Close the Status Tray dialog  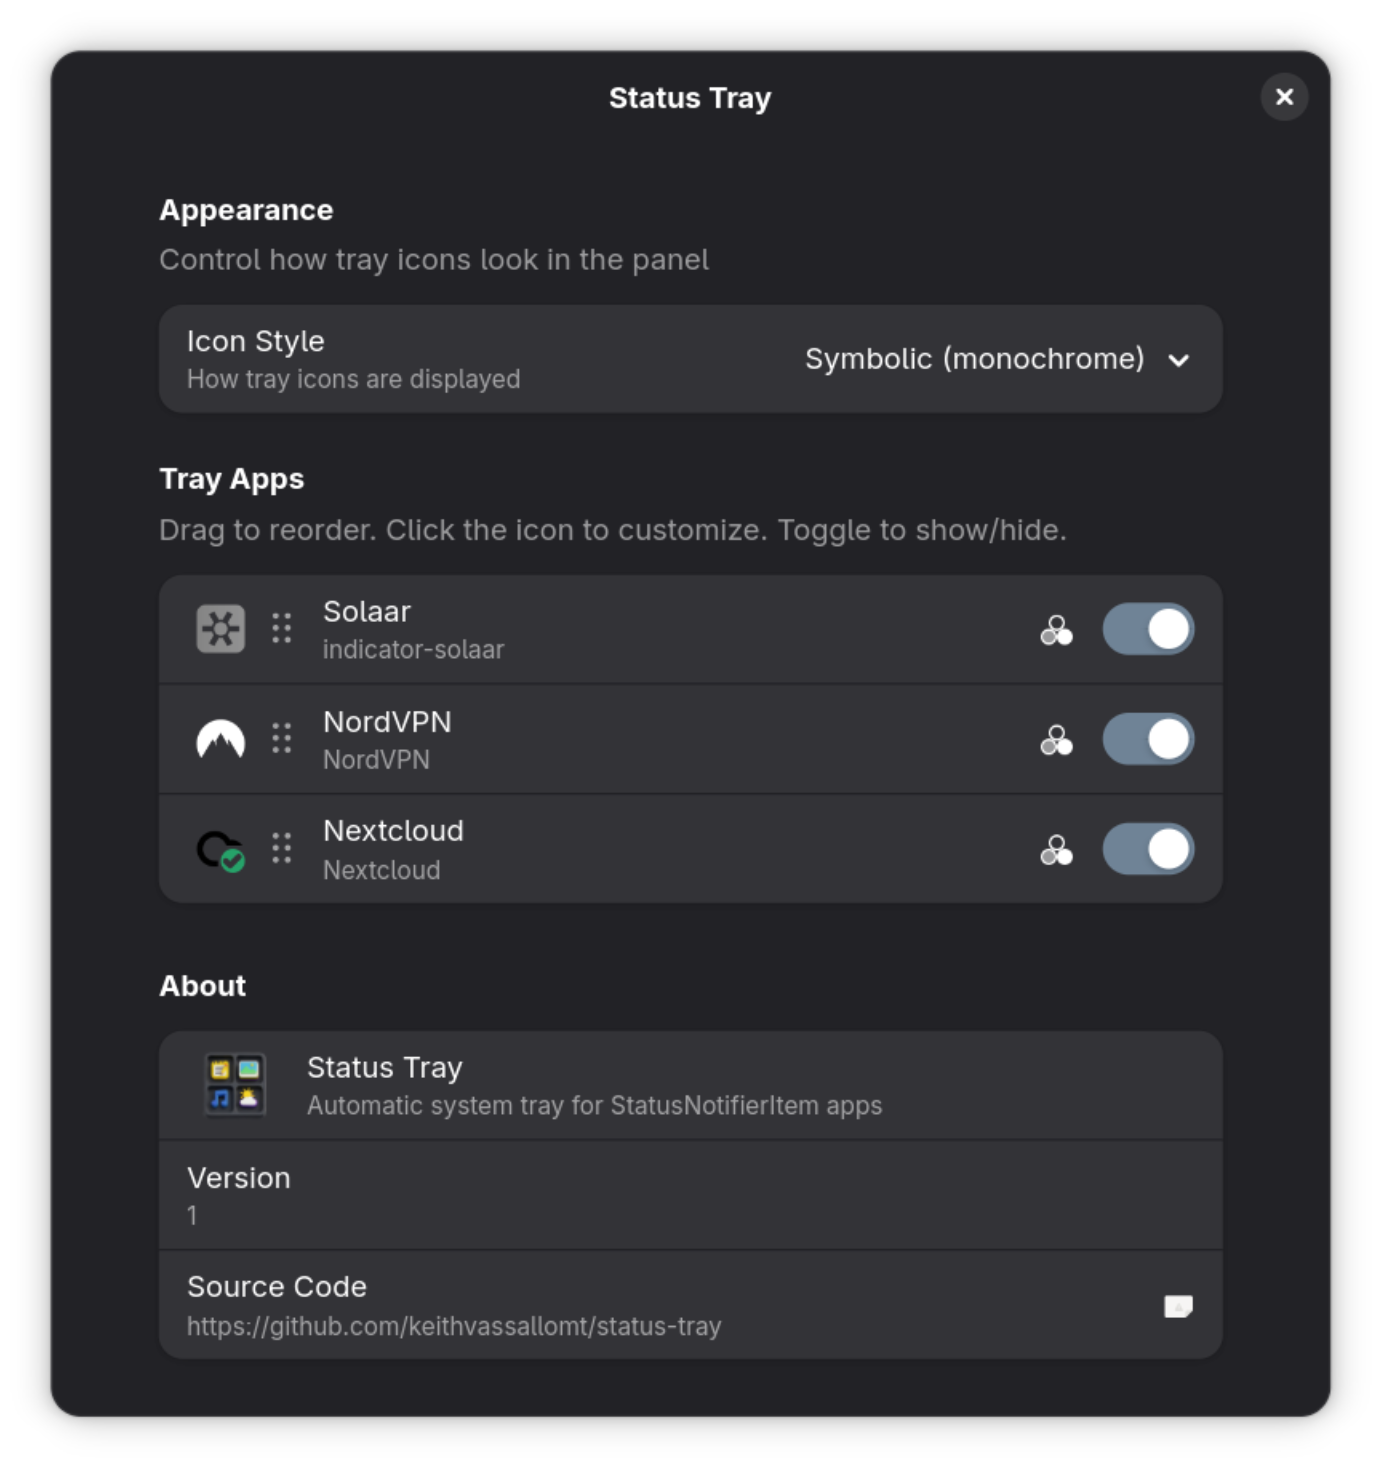tap(1285, 97)
